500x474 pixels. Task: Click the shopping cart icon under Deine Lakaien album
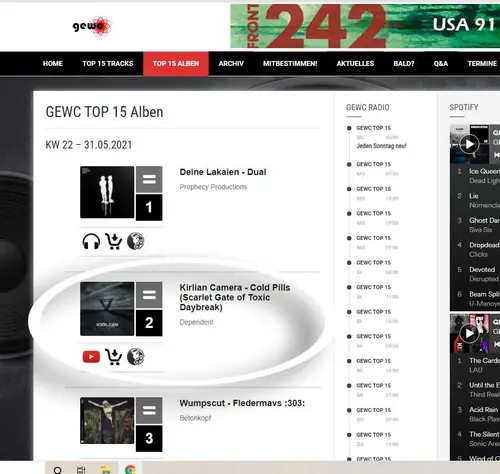click(x=113, y=241)
